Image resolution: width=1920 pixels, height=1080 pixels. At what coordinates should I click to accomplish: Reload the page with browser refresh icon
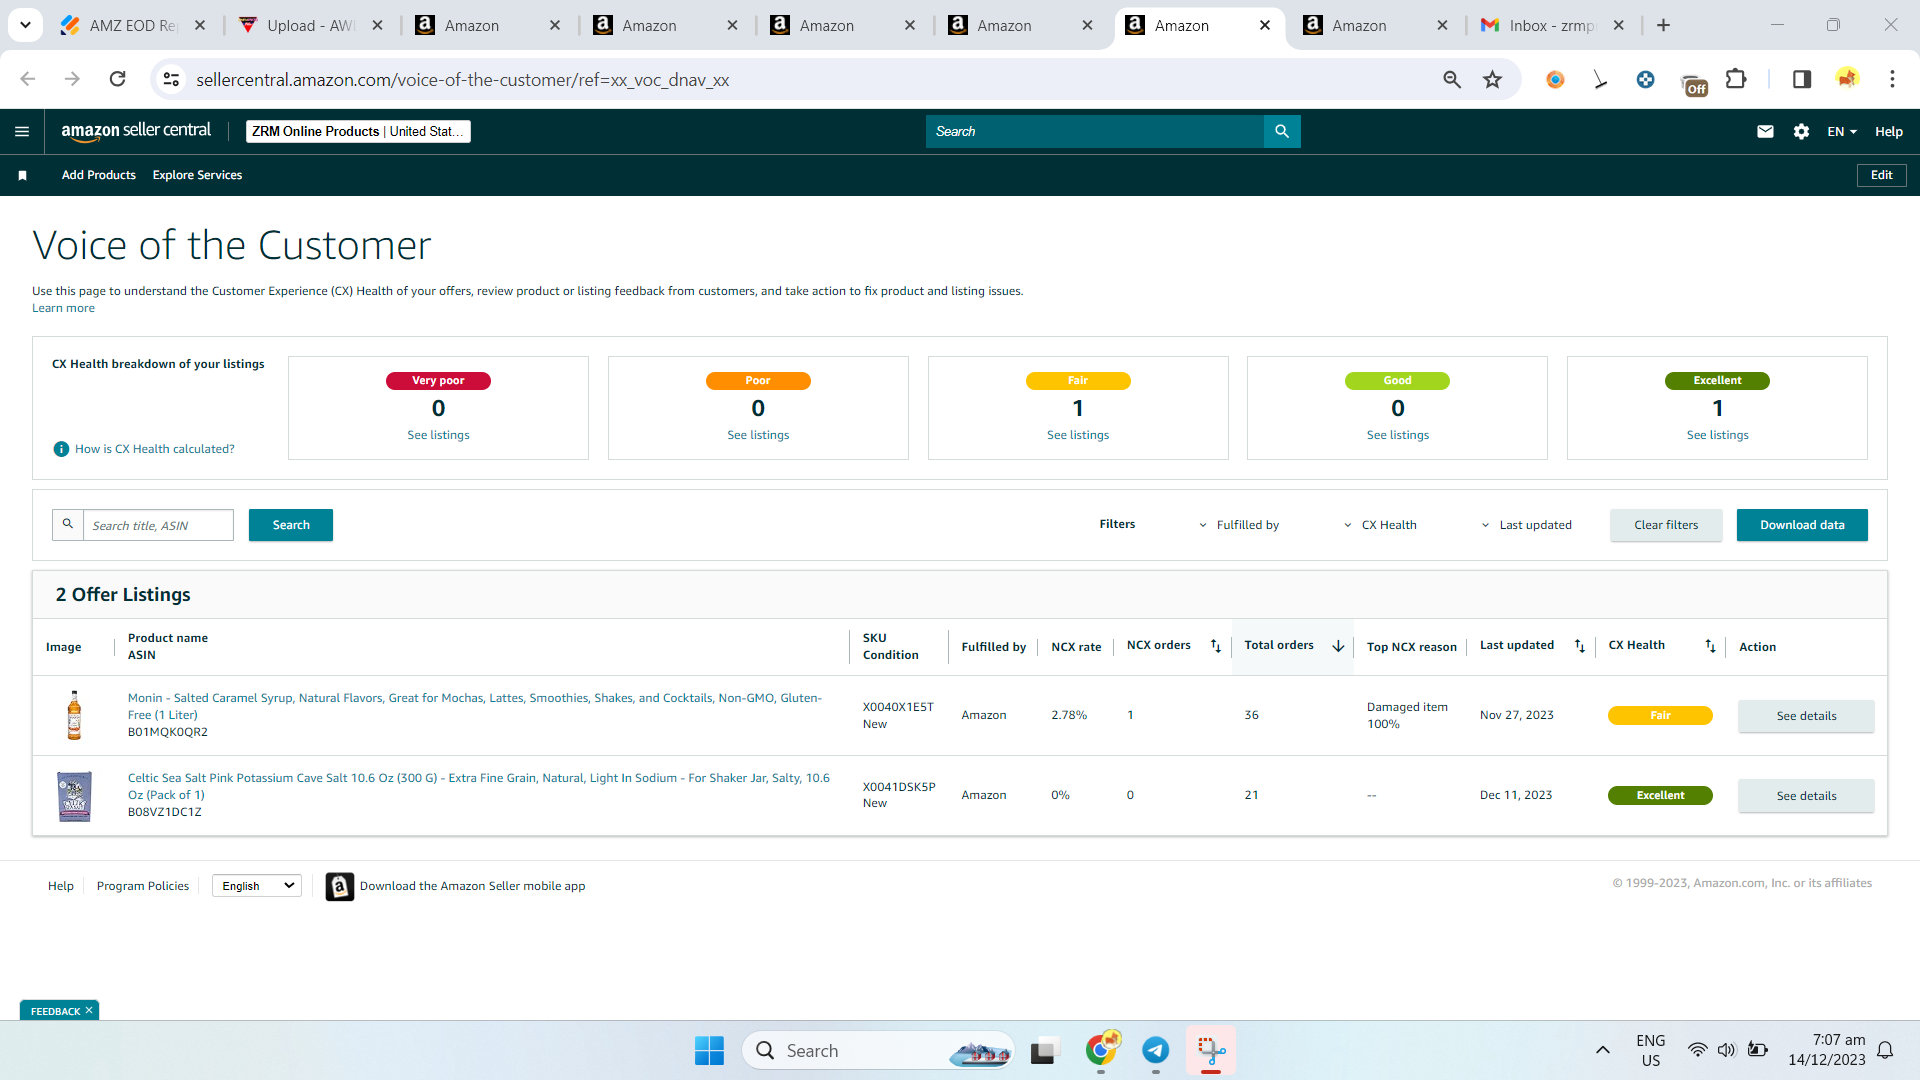point(117,79)
